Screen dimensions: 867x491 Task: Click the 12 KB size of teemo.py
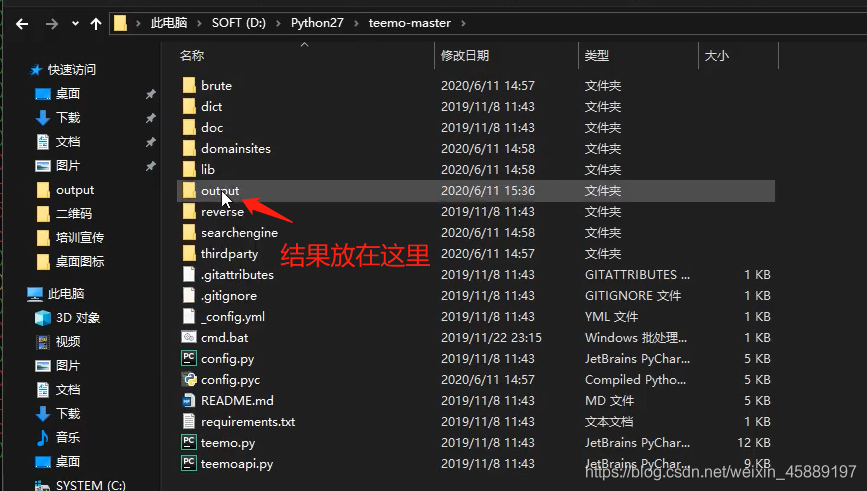754,443
